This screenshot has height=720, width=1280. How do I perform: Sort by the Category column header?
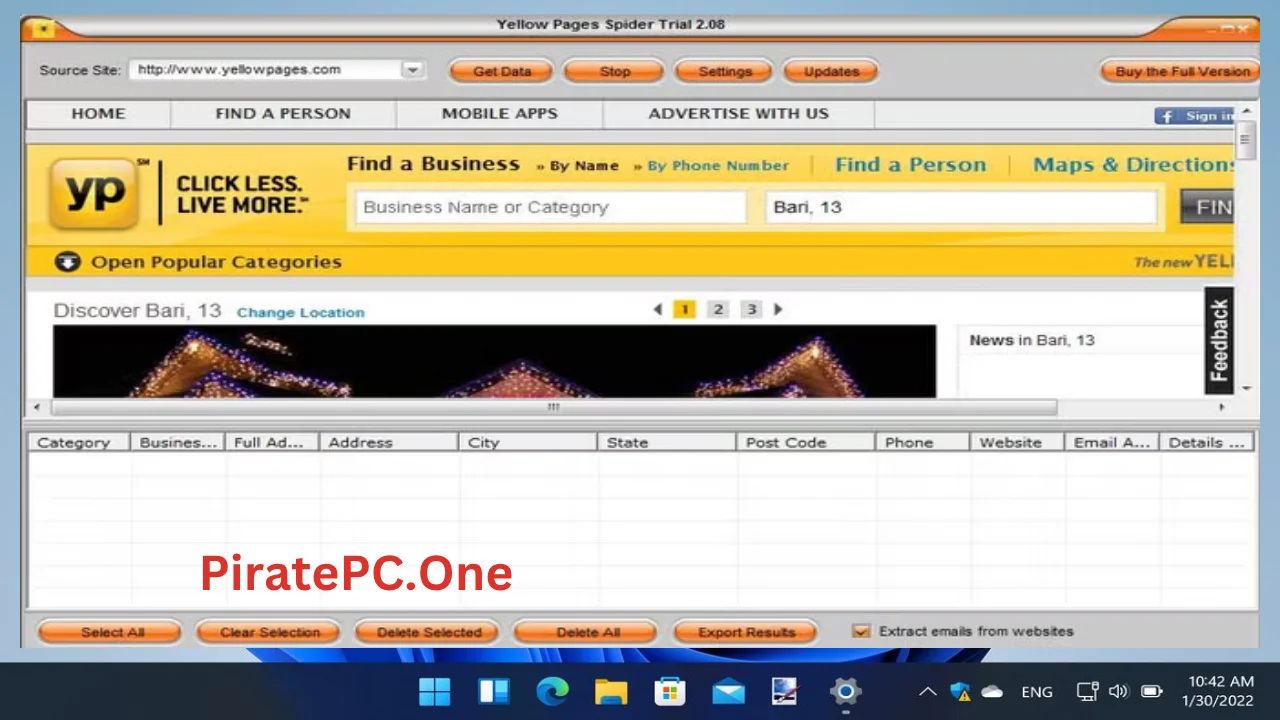pyautogui.click(x=78, y=442)
